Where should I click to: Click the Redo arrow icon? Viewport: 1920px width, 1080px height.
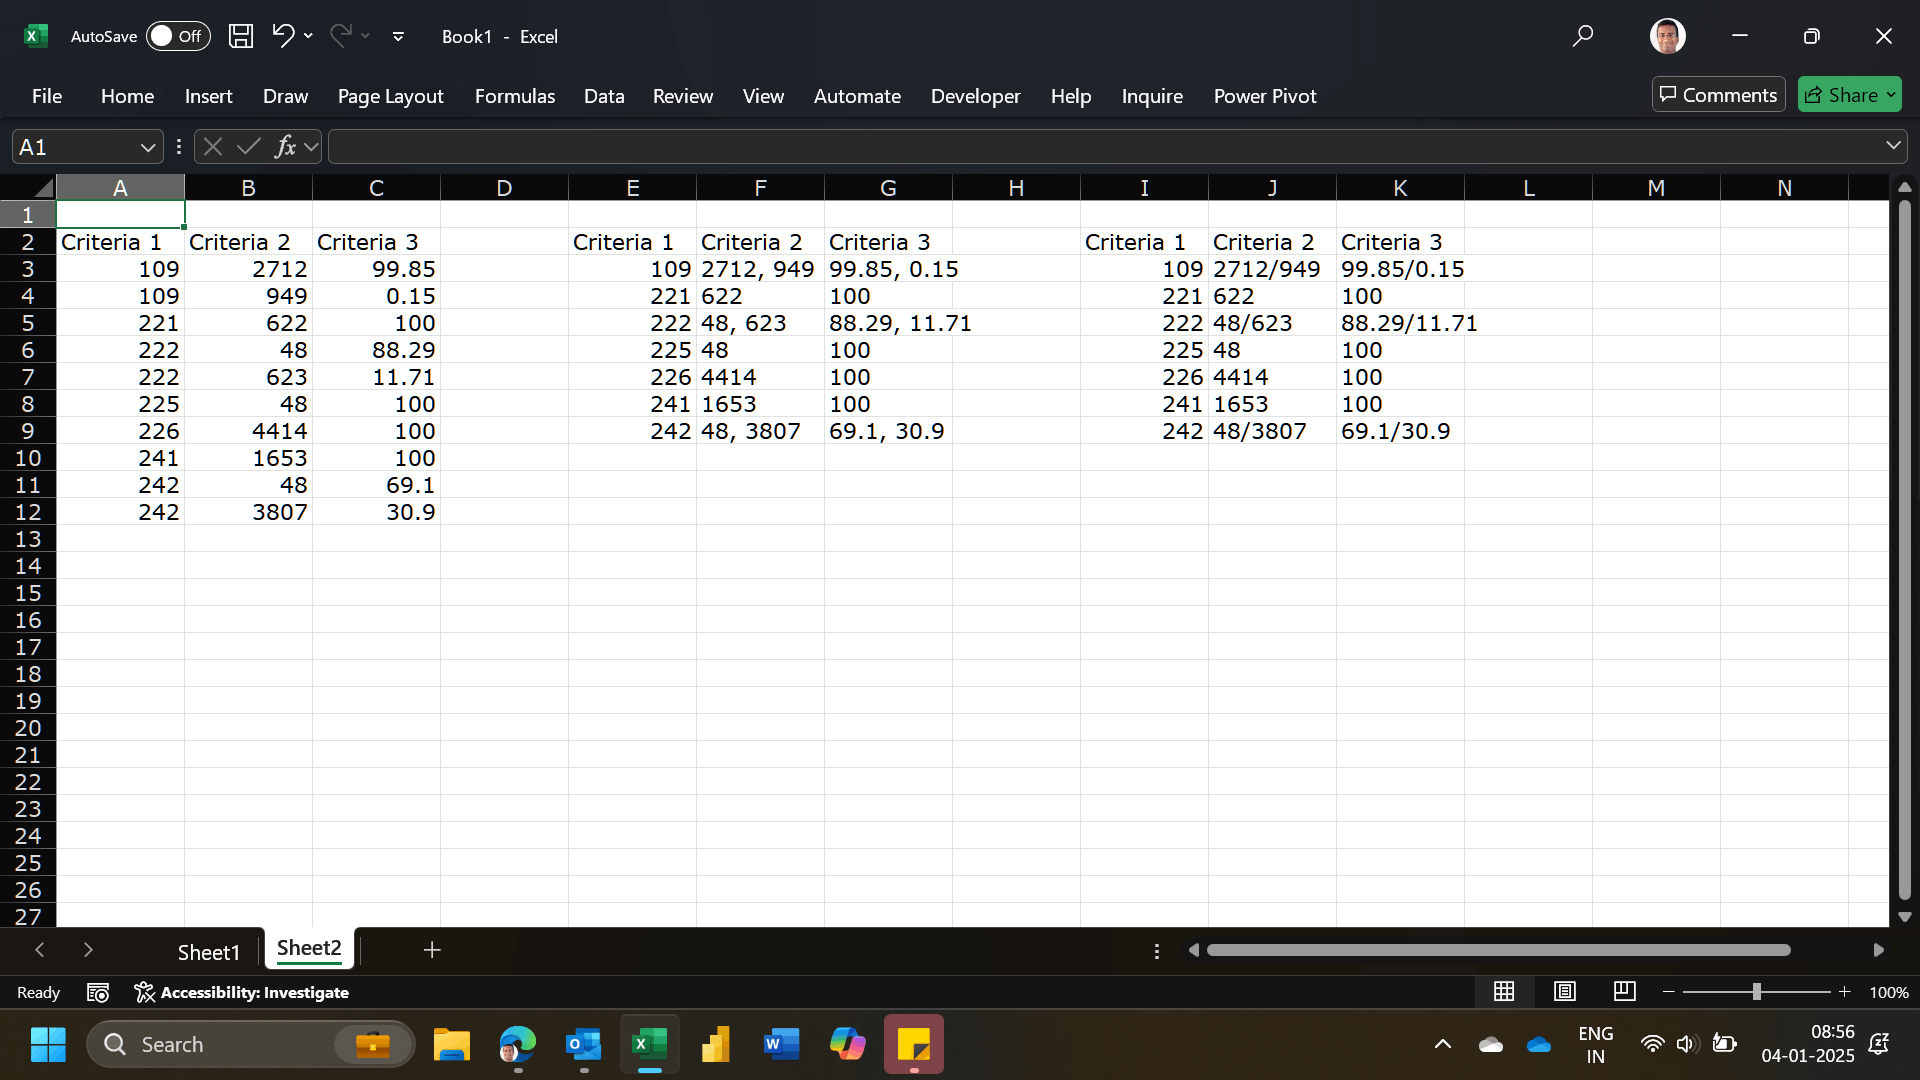(x=341, y=36)
